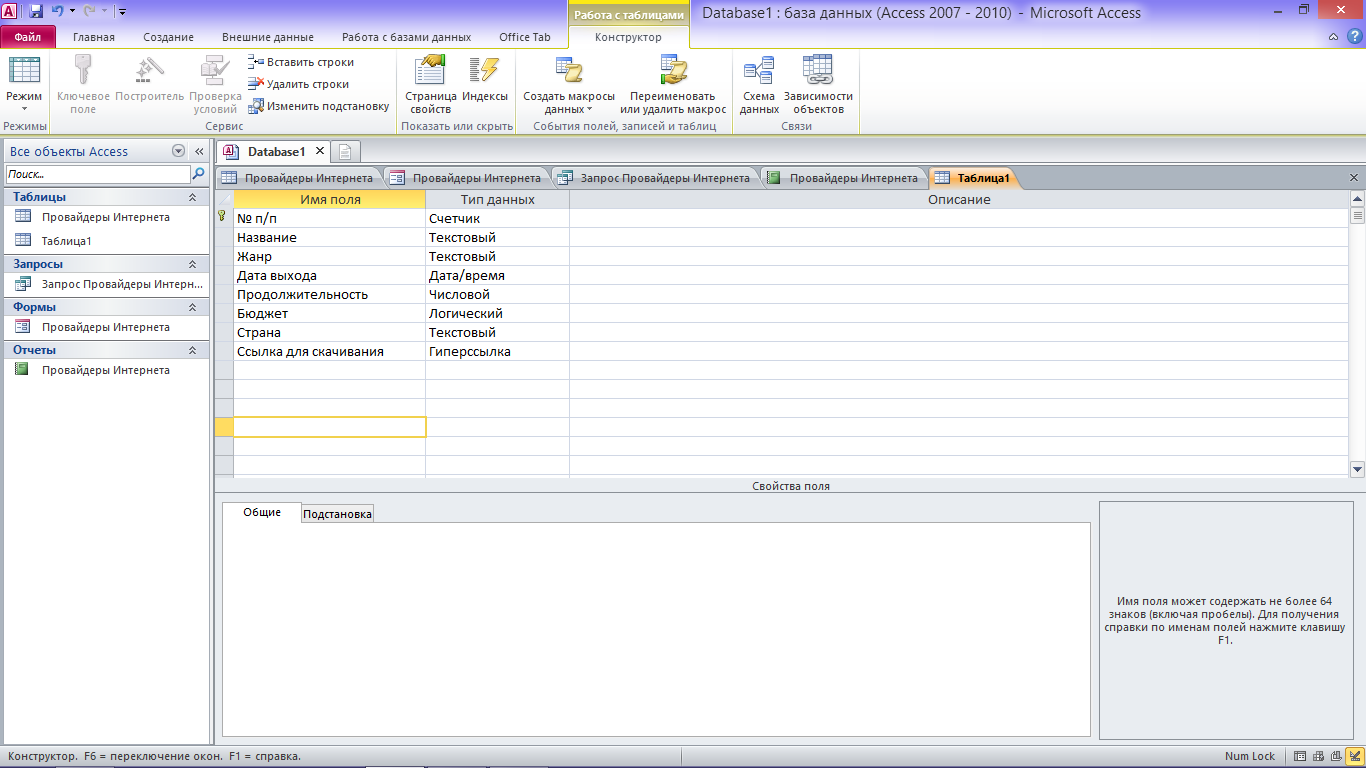Screen dimensions: 1366x768
Task: Open Страница свойств property sheet
Action: click(431, 85)
